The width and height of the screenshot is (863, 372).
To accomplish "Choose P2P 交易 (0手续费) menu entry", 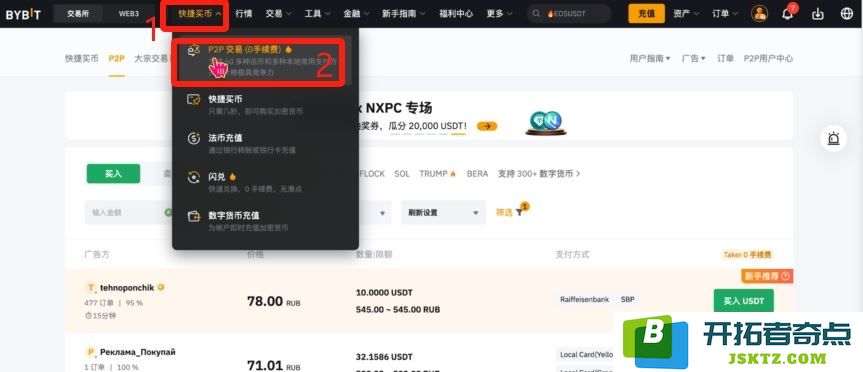I will click(265, 60).
